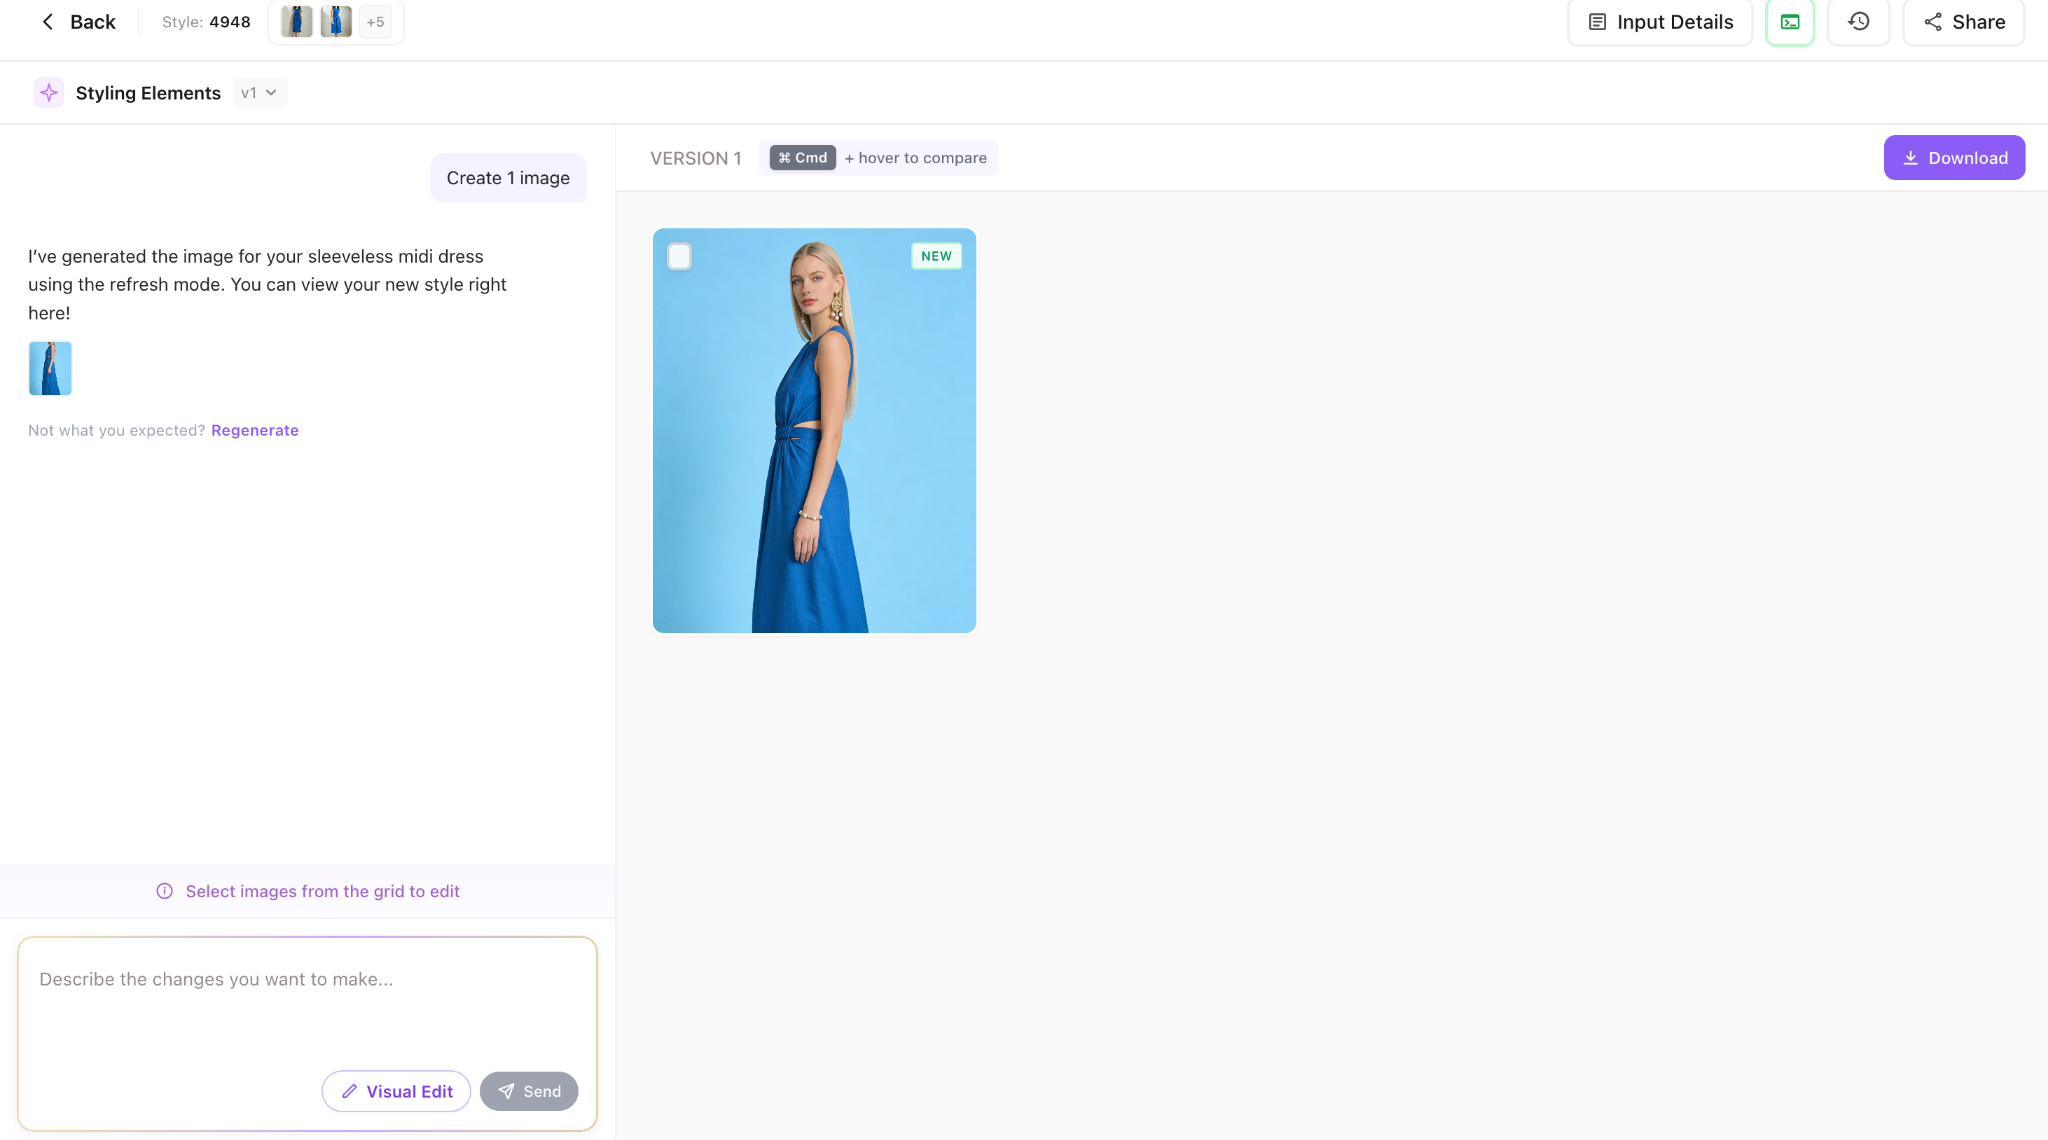Screen dimensions: 2048x1140
Task: Focus the describe changes text field
Action: pyautogui.click(x=307, y=1000)
